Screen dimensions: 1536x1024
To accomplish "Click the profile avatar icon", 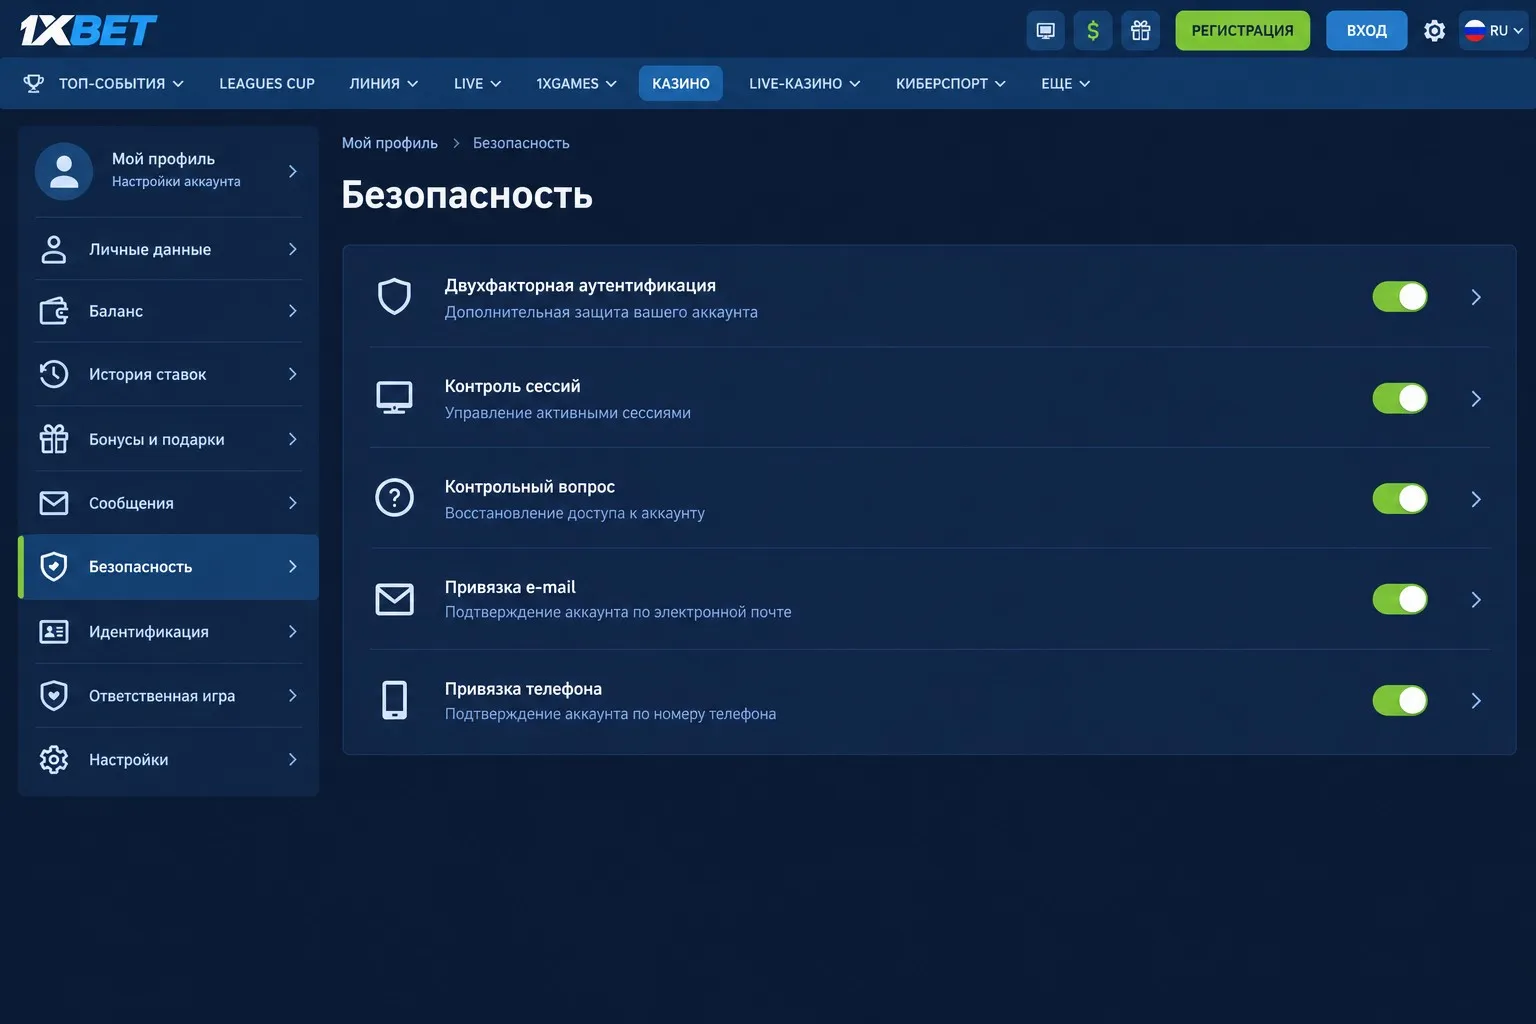I will pos(64,171).
